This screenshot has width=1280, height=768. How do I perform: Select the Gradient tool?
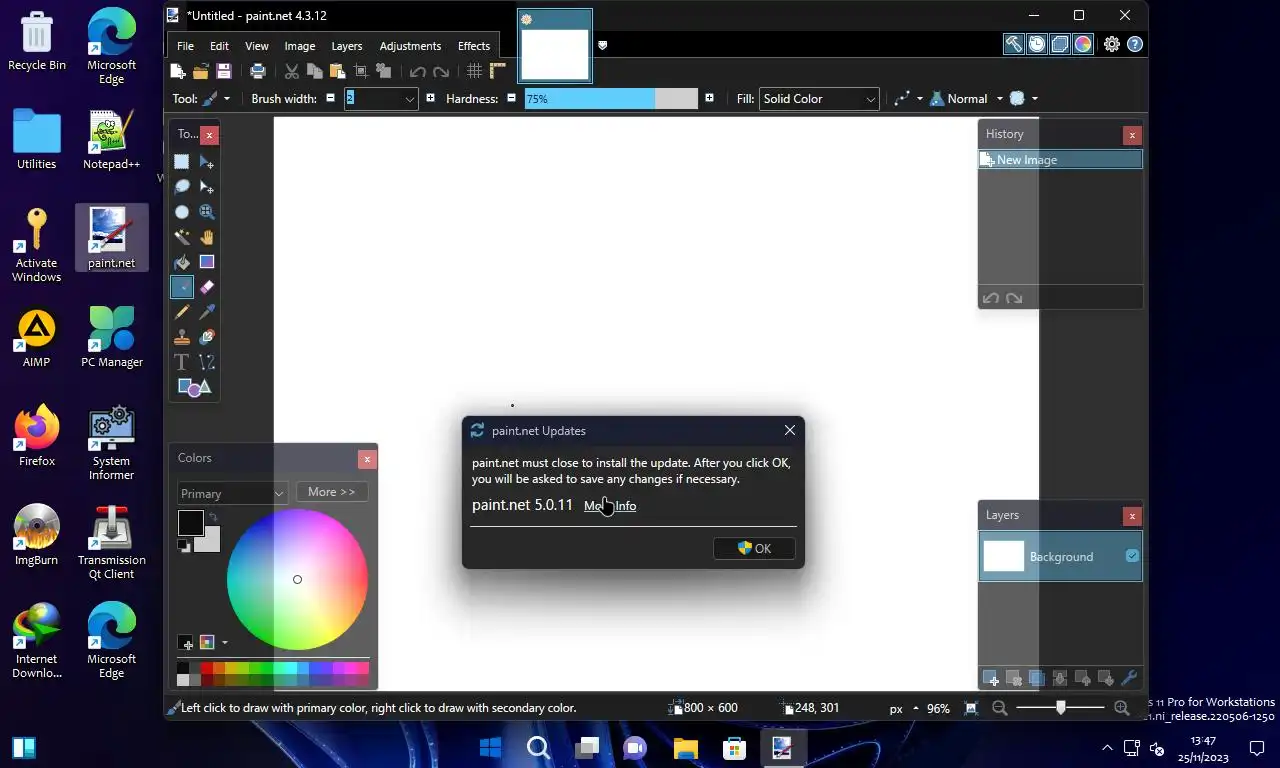coord(207,262)
